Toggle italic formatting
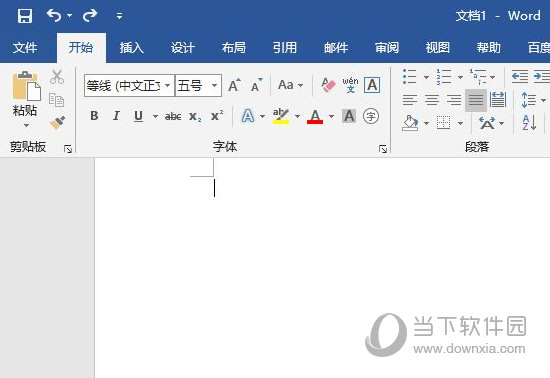 (116, 116)
